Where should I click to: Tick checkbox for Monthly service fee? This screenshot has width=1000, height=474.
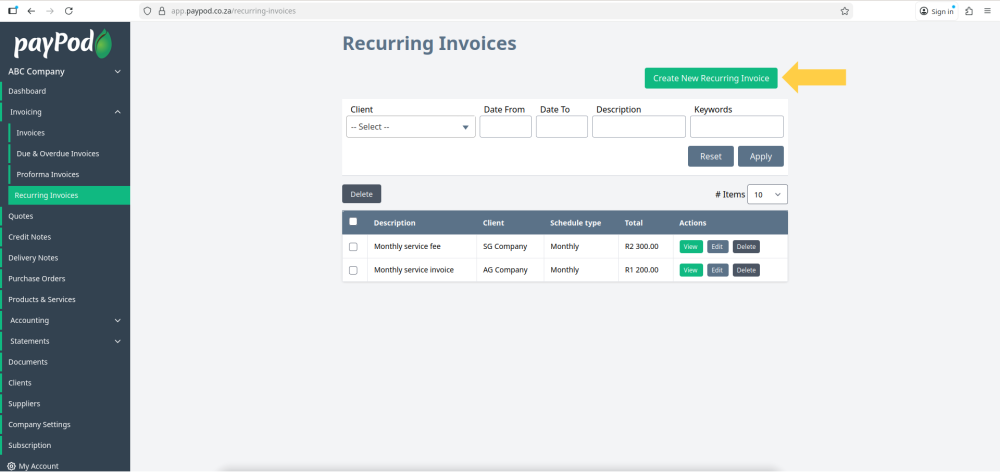point(353,247)
